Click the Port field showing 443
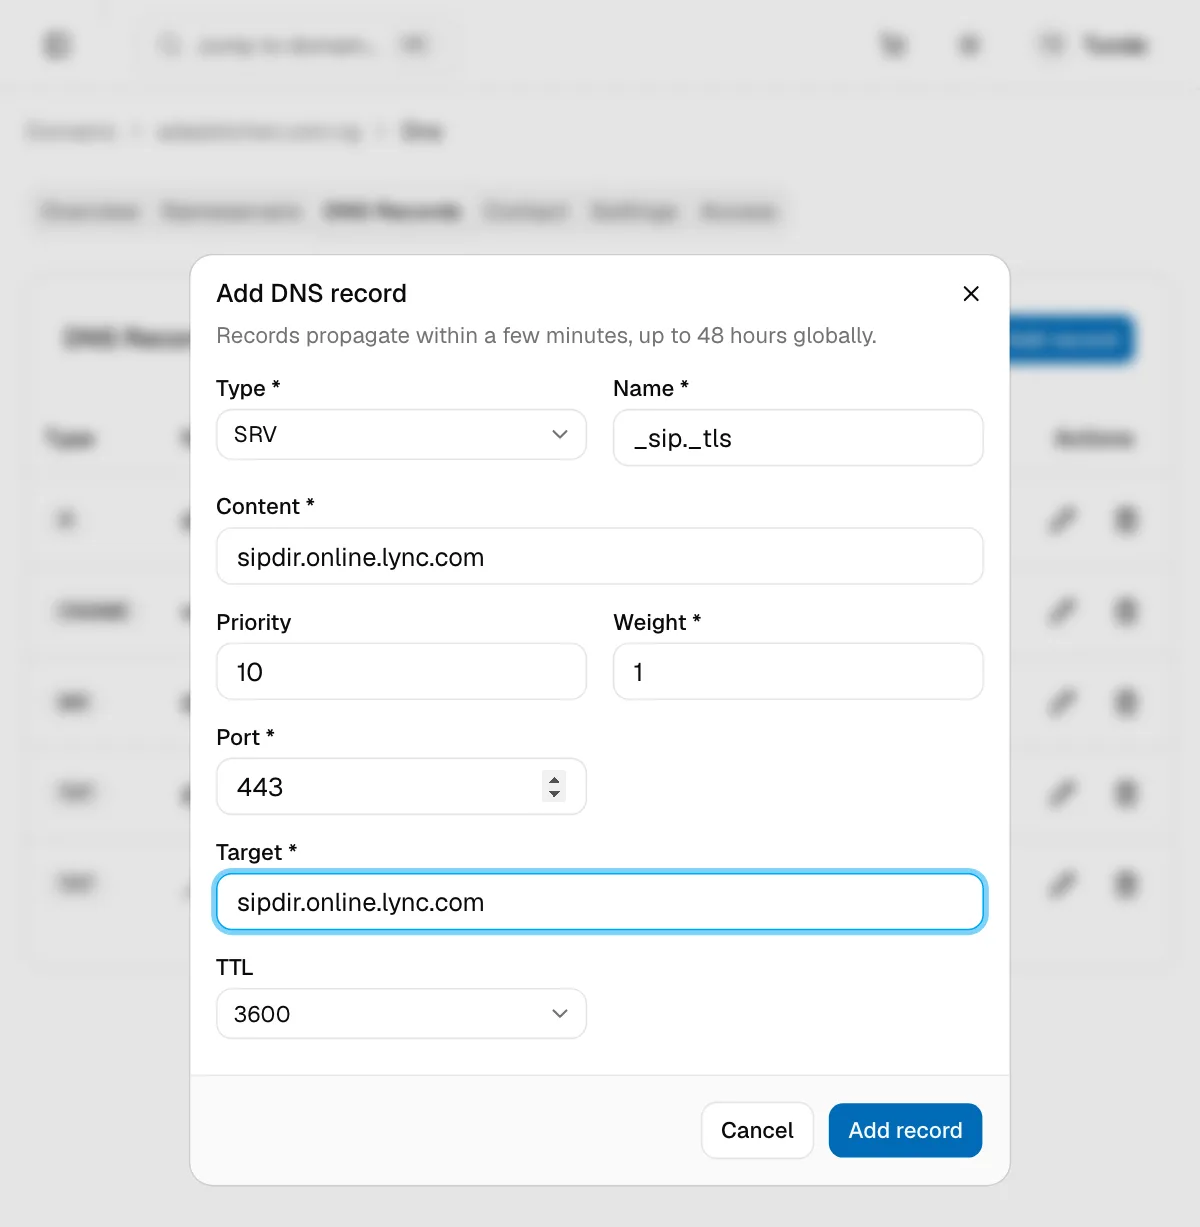 [401, 786]
